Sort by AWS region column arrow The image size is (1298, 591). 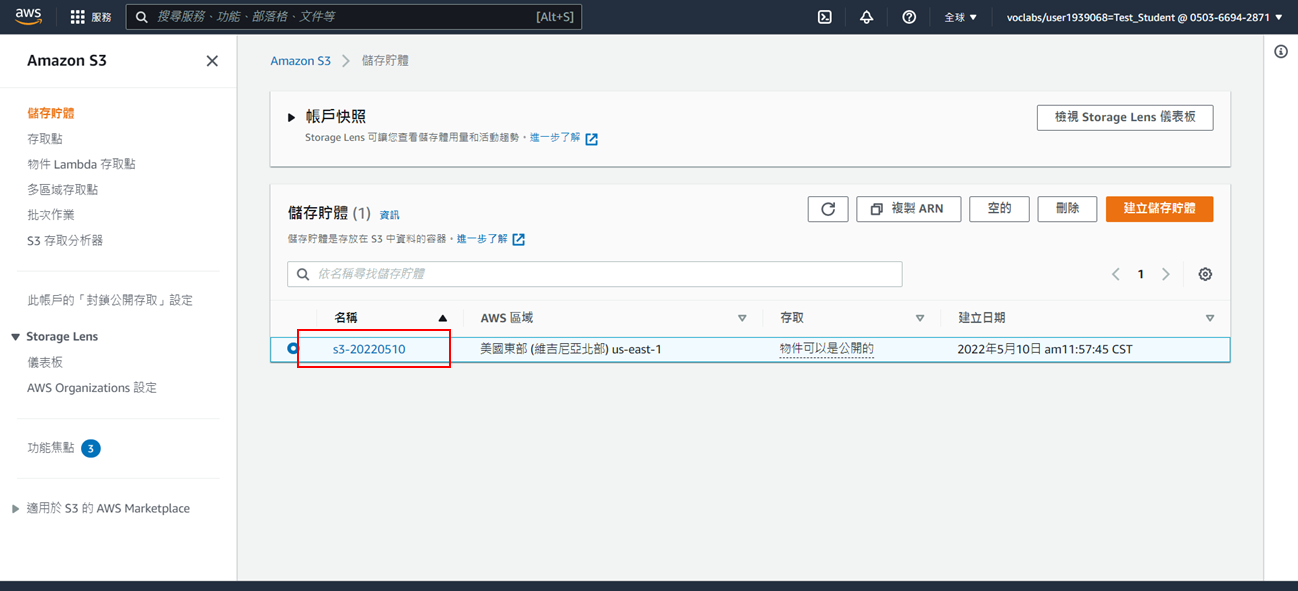pyautogui.click(x=742, y=318)
